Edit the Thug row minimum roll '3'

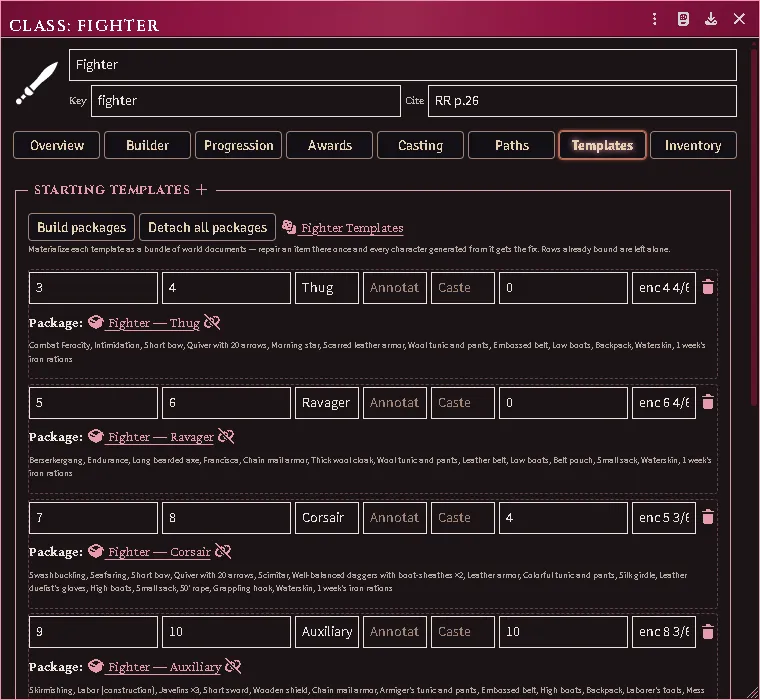point(93,287)
